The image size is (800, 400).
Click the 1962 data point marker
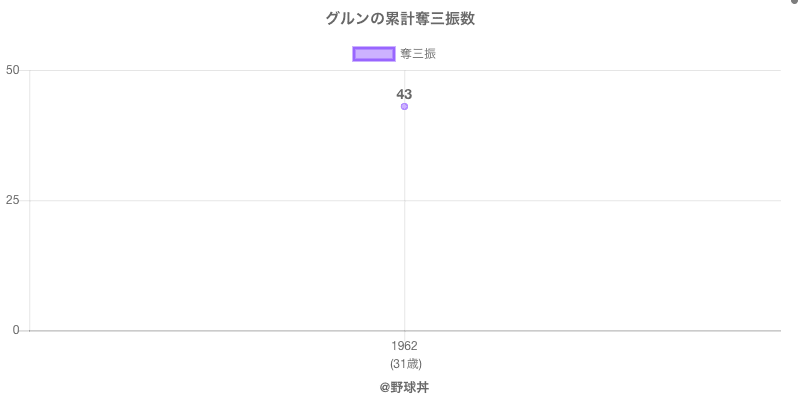pyautogui.click(x=404, y=106)
